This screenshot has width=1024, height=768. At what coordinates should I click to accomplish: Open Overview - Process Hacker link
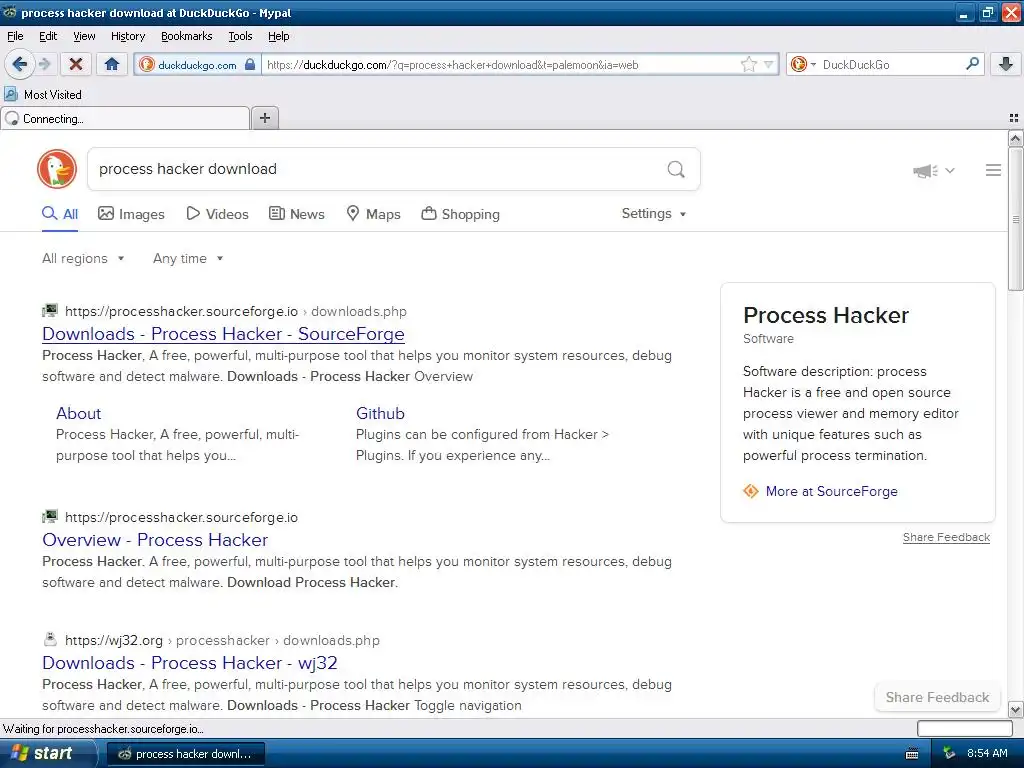pos(155,540)
